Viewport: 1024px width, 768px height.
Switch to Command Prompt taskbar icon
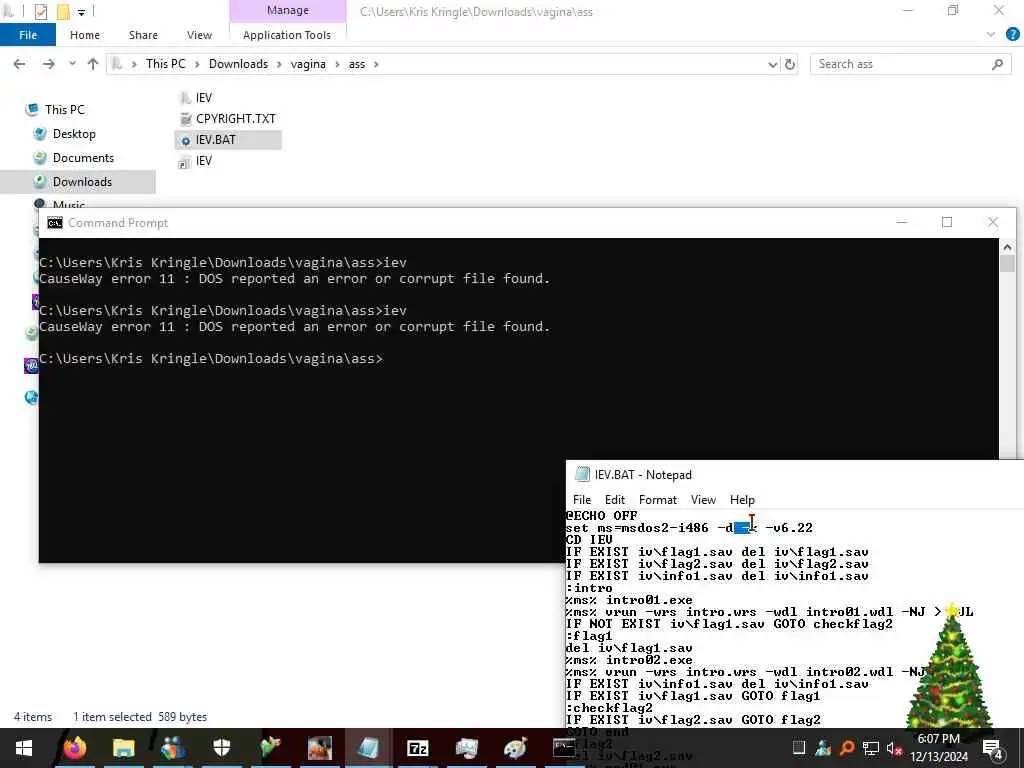[x=564, y=748]
